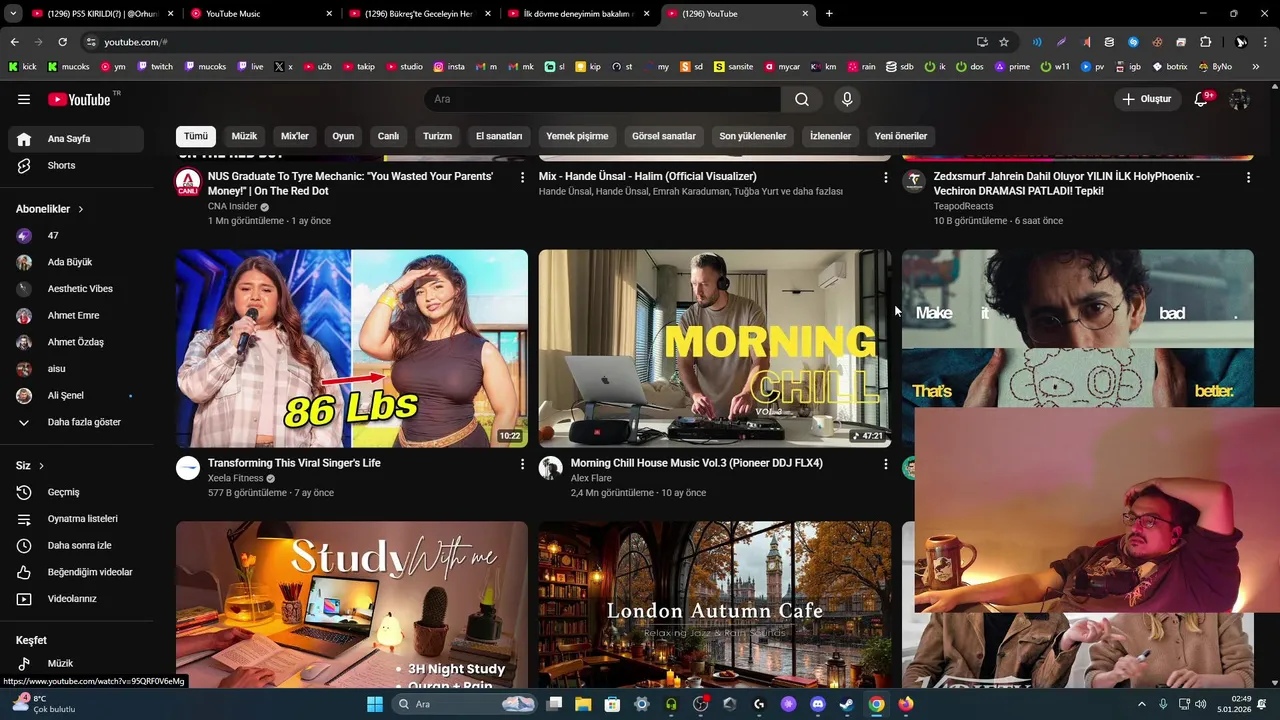Open Geçmiş history in sidebar
Image resolution: width=1280 pixels, height=720 pixels.
click(x=76, y=492)
